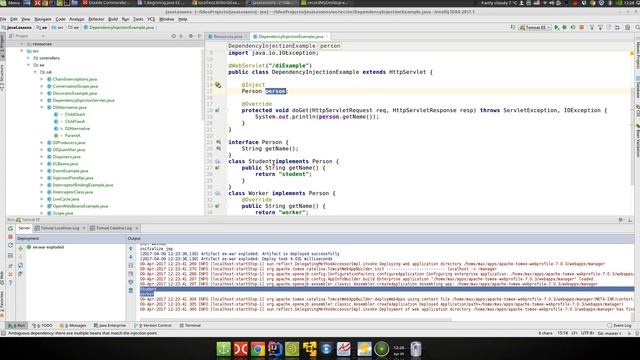Open Project panel settings gear icon
This screenshot has width=640, height=360.
click(x=191, y=36)
